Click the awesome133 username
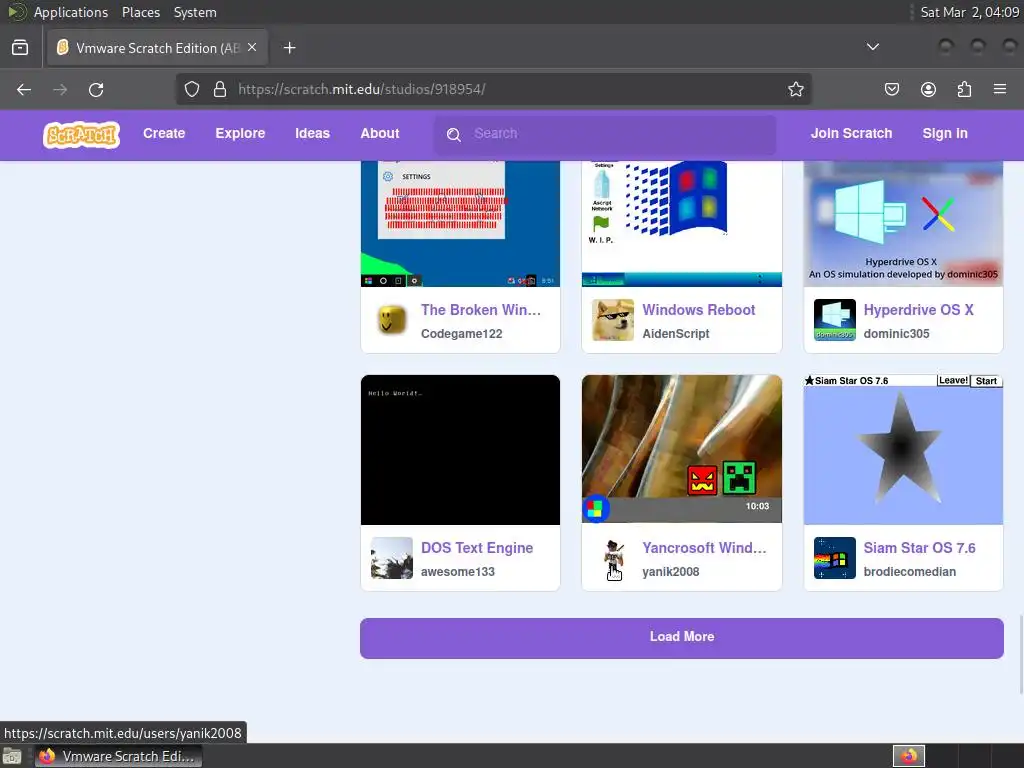 tap(457, 571)
